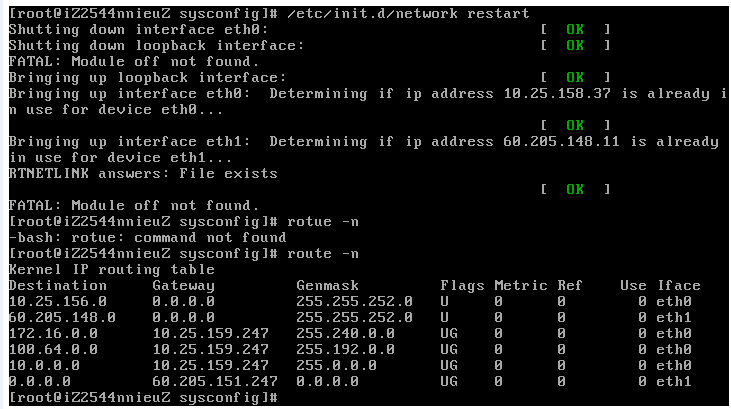Click the OK status for eth0 shutdown
The image size is (731, 409).
tap(575, 29)
